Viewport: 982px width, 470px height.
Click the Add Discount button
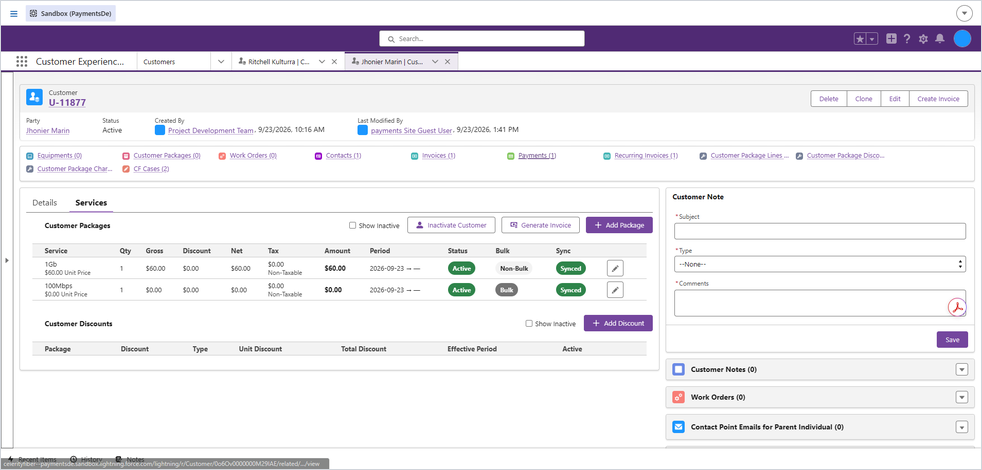[x=618, y=323]
